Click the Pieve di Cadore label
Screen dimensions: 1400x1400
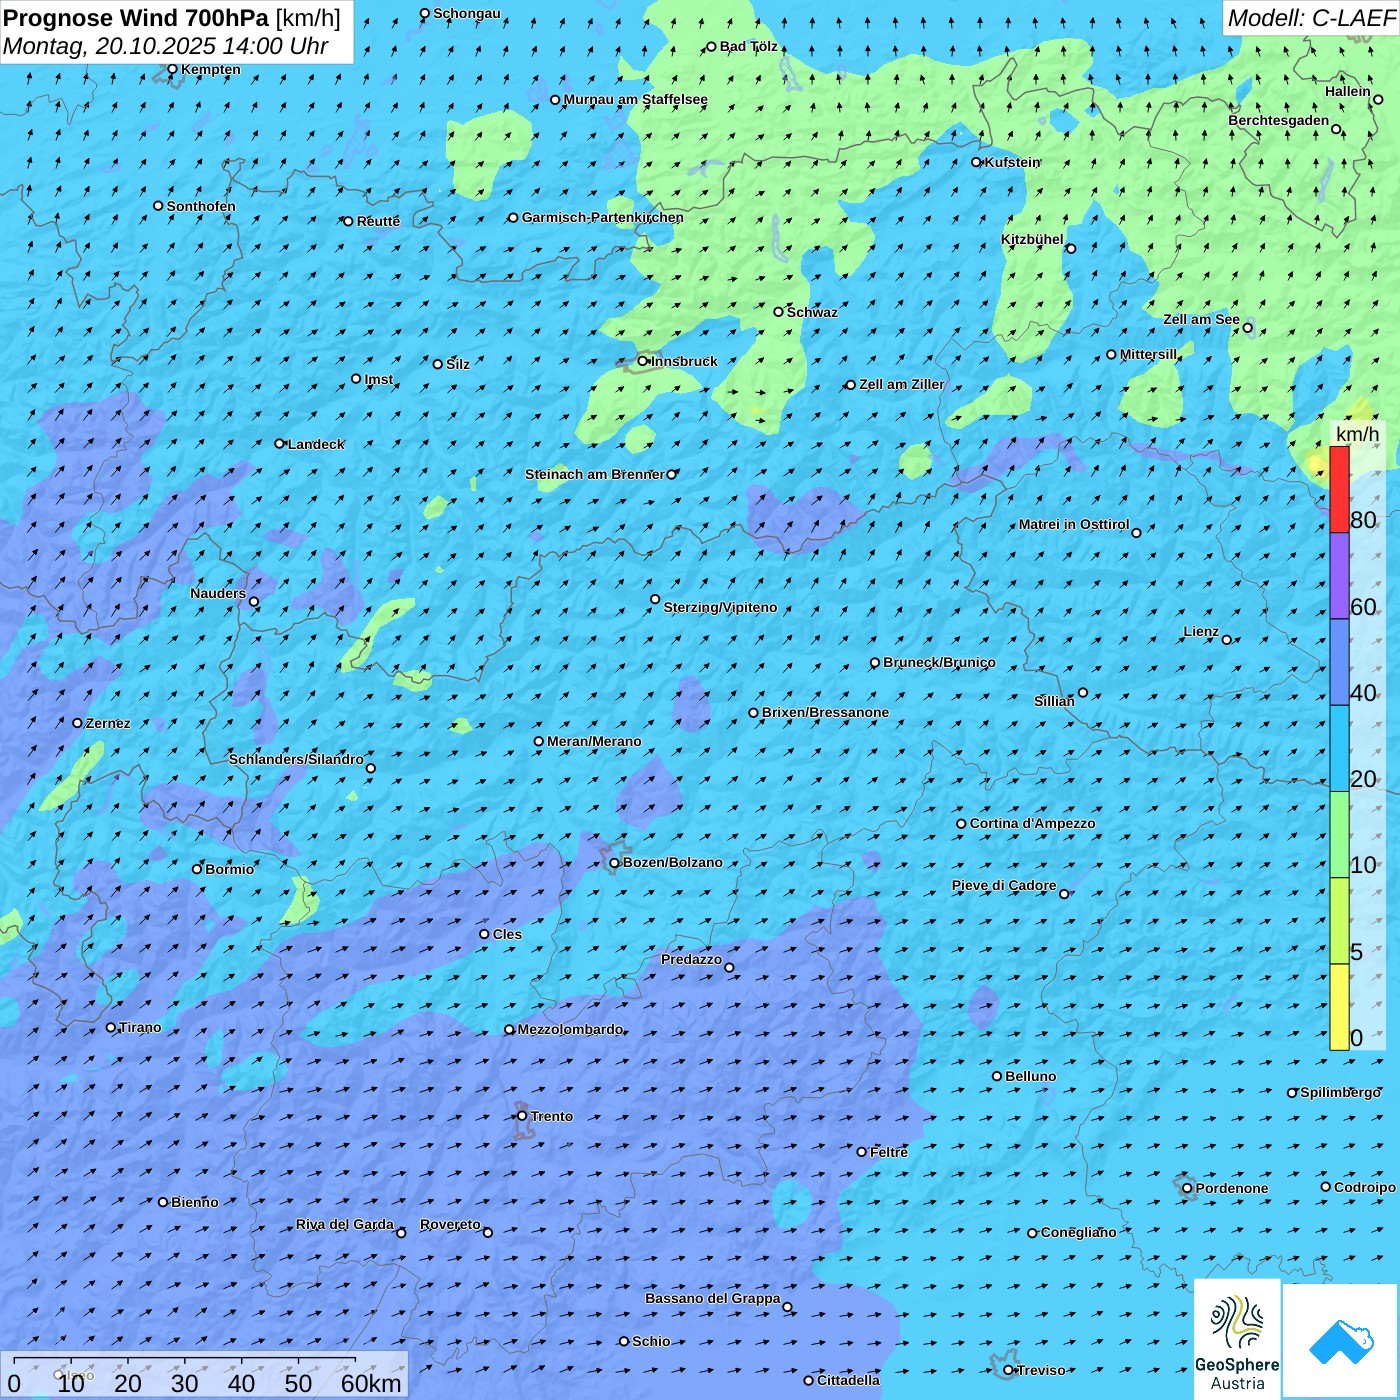coord(1004,885)
